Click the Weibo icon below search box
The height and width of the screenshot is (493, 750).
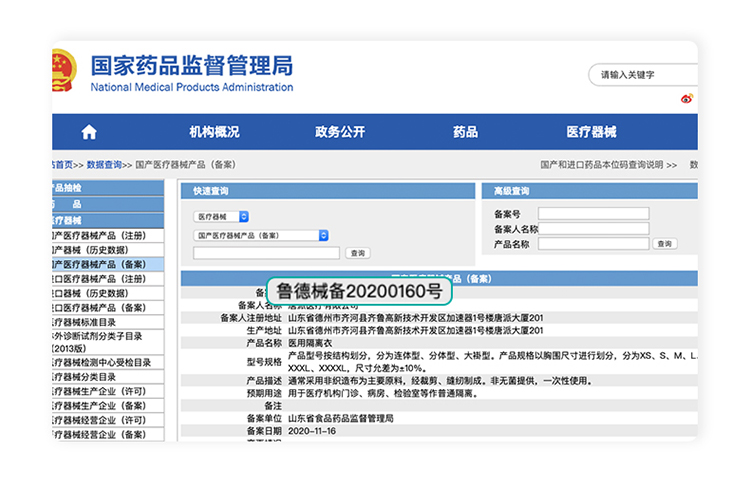687,98
